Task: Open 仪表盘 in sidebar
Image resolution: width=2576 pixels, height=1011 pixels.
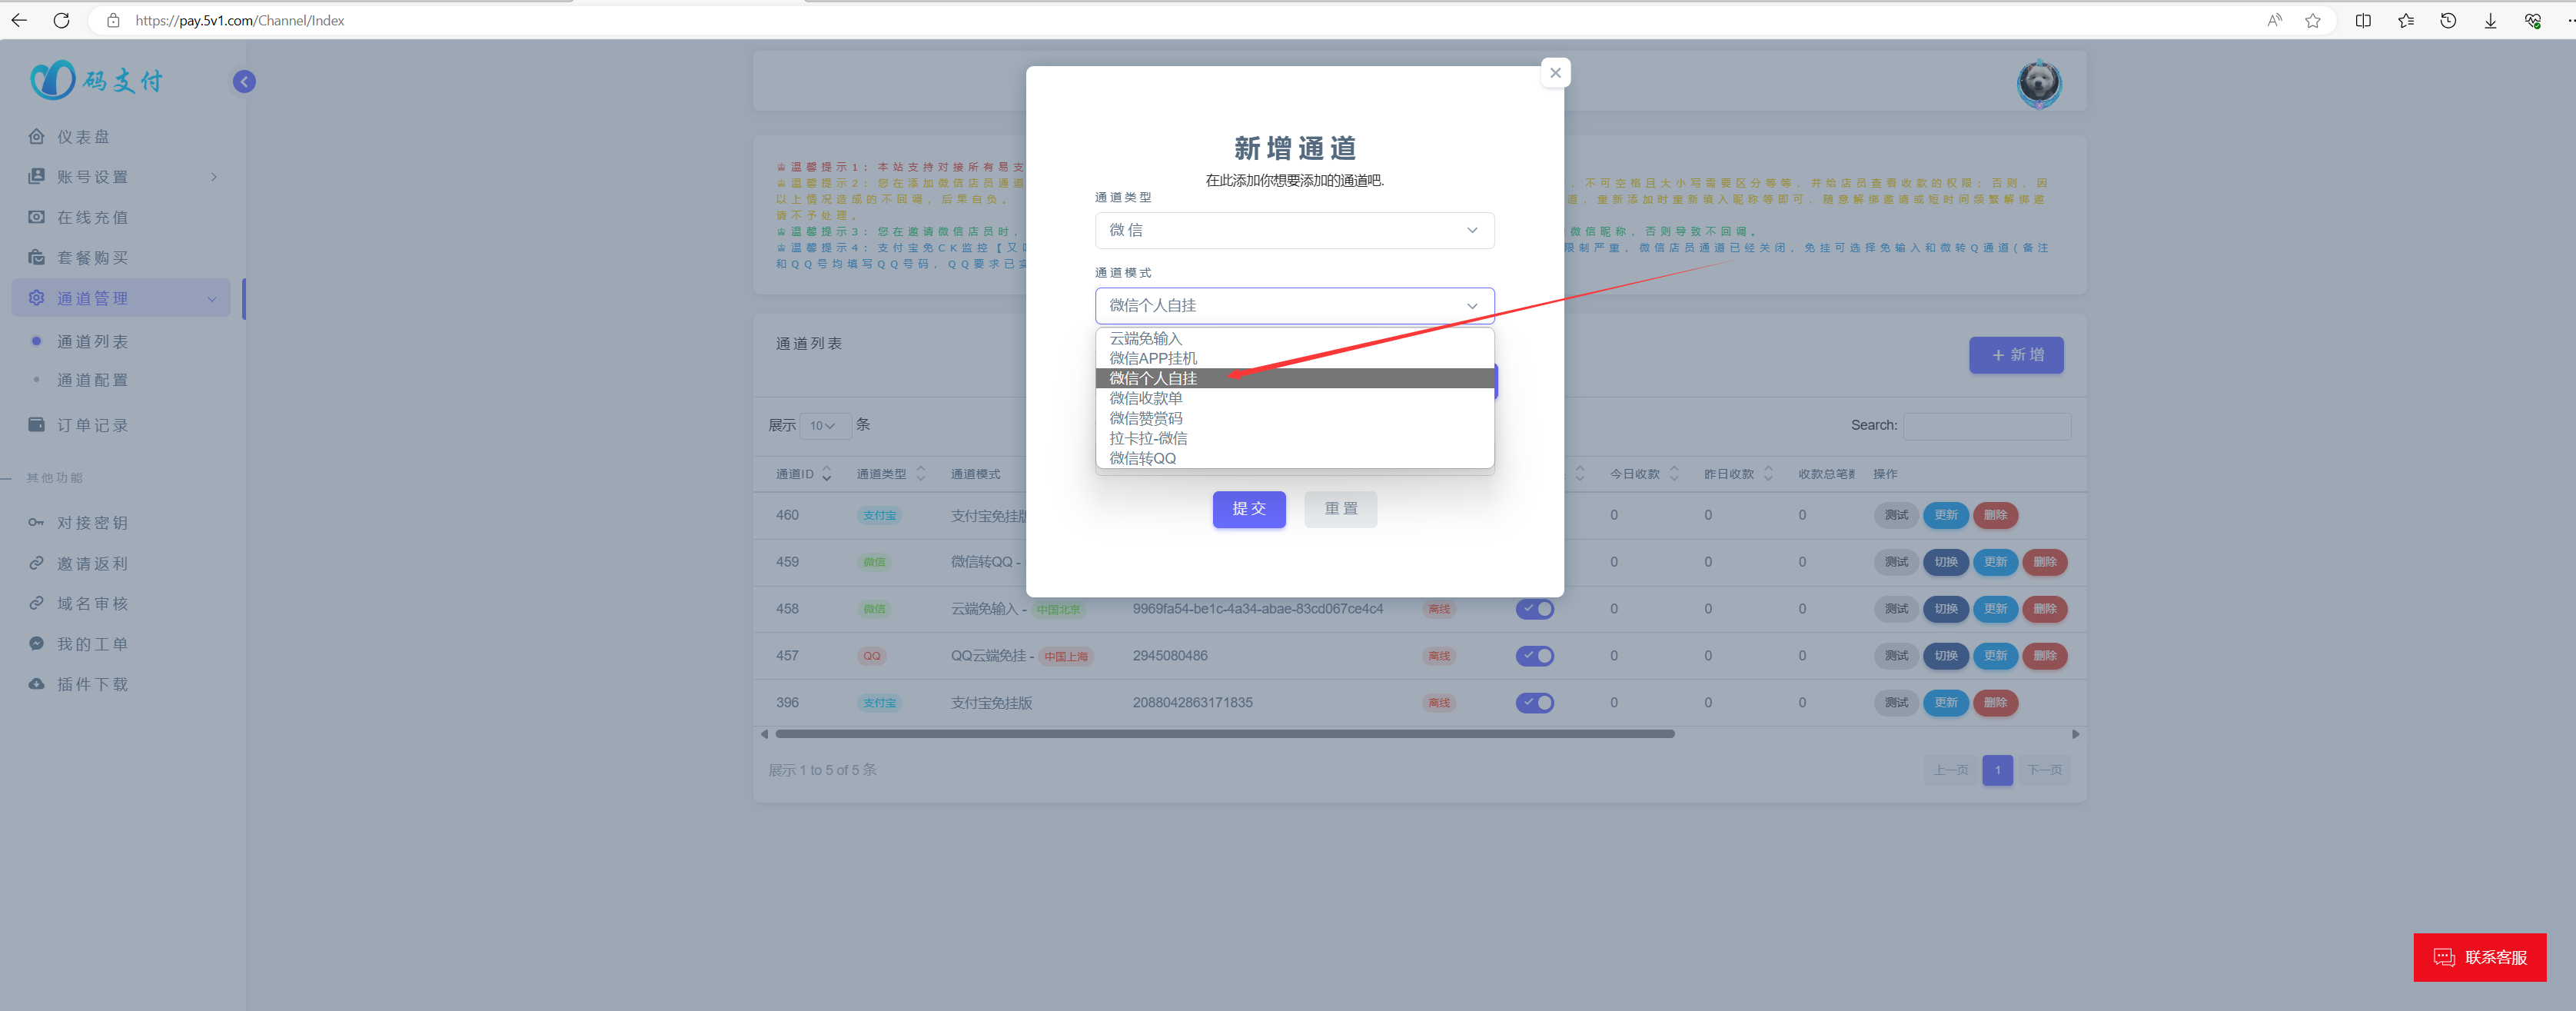Action: (84, 137)
